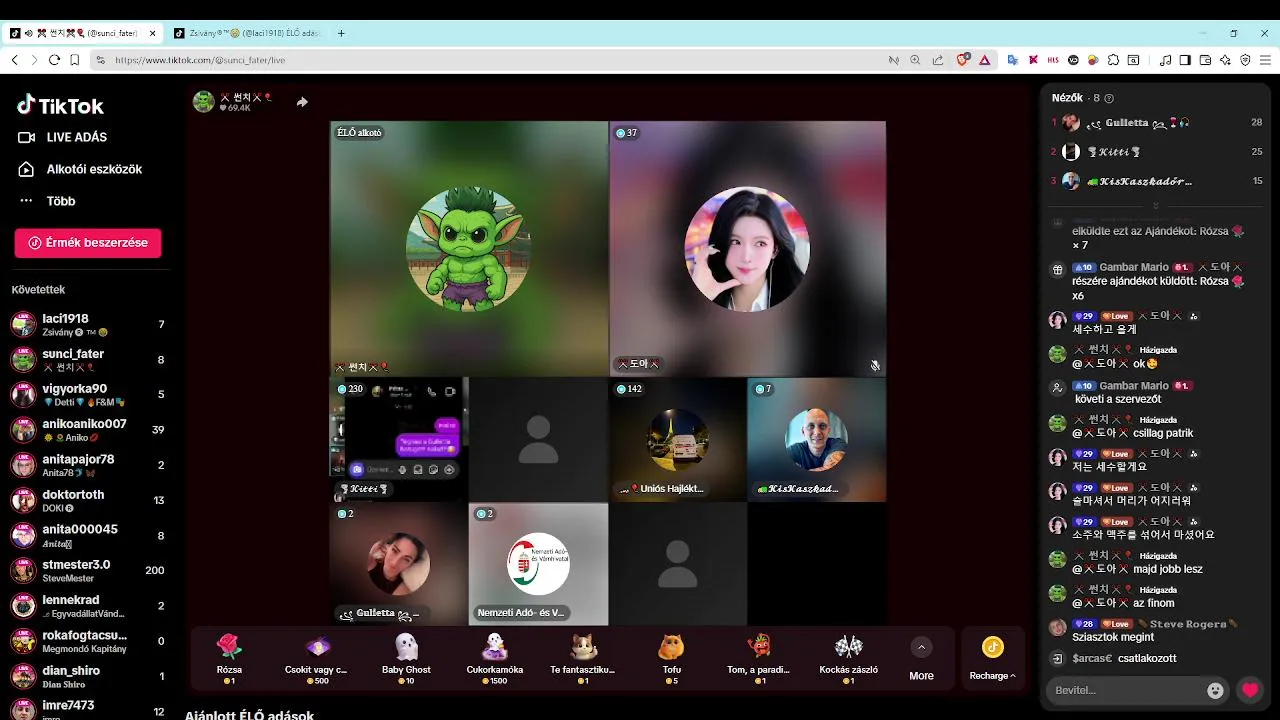The image size is (1280, 720).
Task: Select the 도아 guest video tile
Action: [x=747, y=248]
